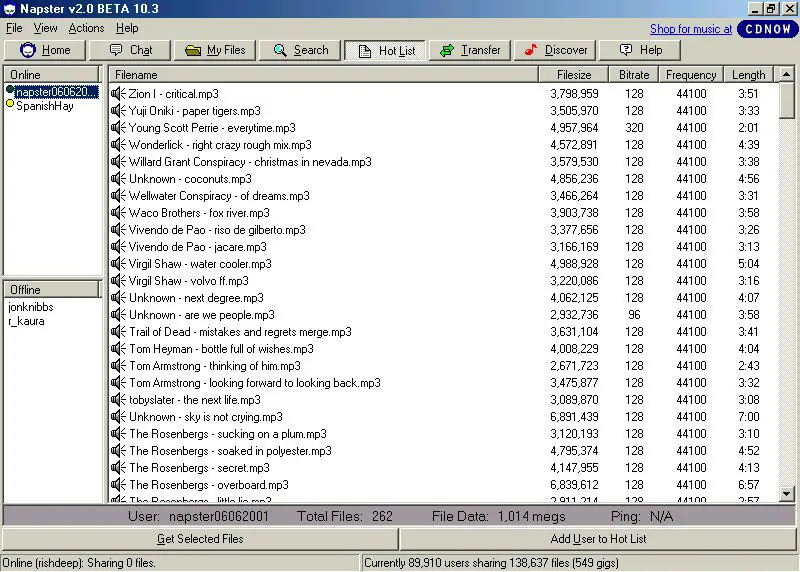Sort list by Length column header
The width and height of the screenshot is (800, 572).
pyautogui.click(x=748, y=74)
